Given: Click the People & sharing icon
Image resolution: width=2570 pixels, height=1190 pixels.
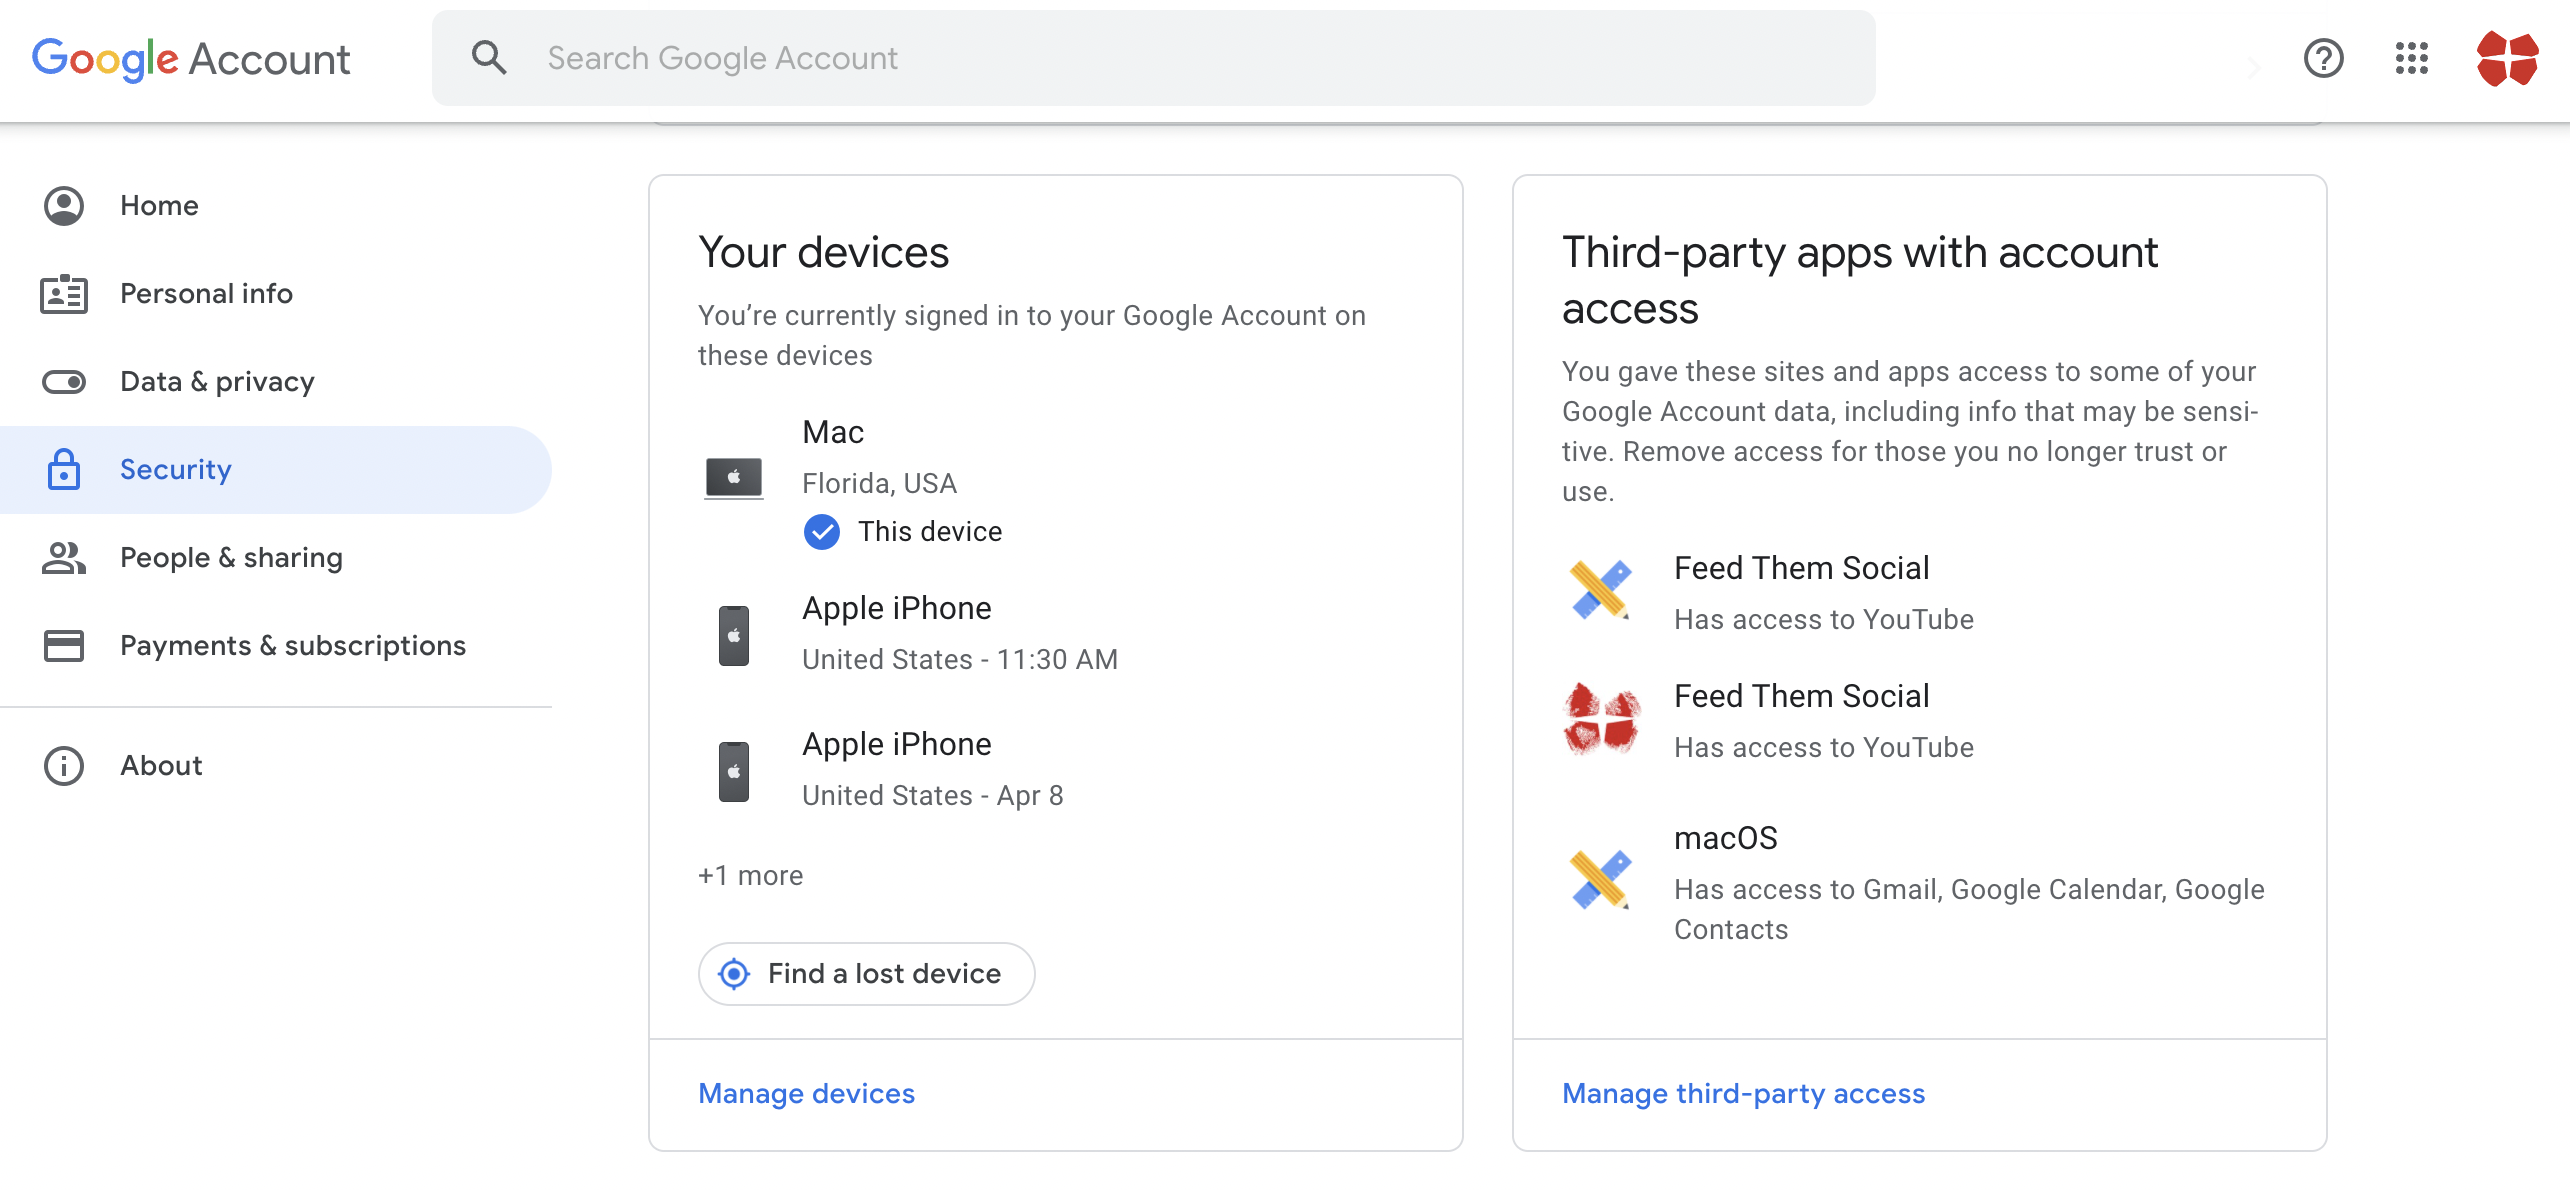Looking at the screenshot, I should tap(64, 558).
